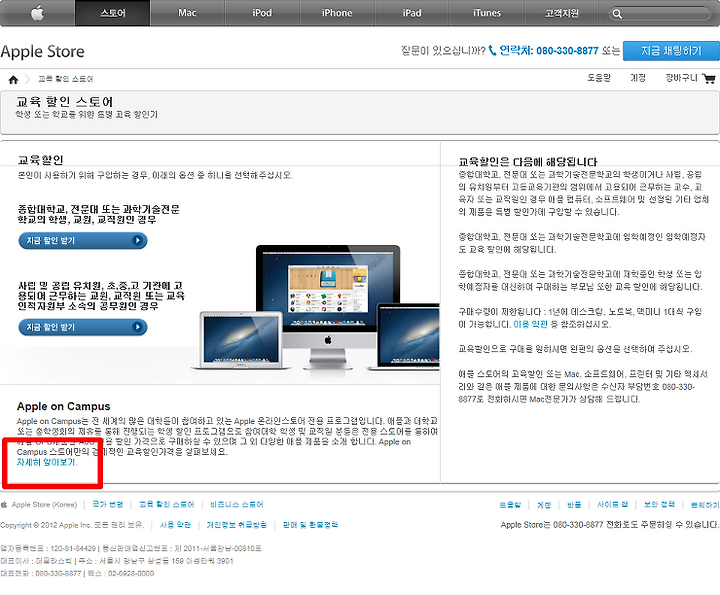Click the Apple Store (Korea) footer text
This screenshot has width=720, height=595.
pos(45,505)
